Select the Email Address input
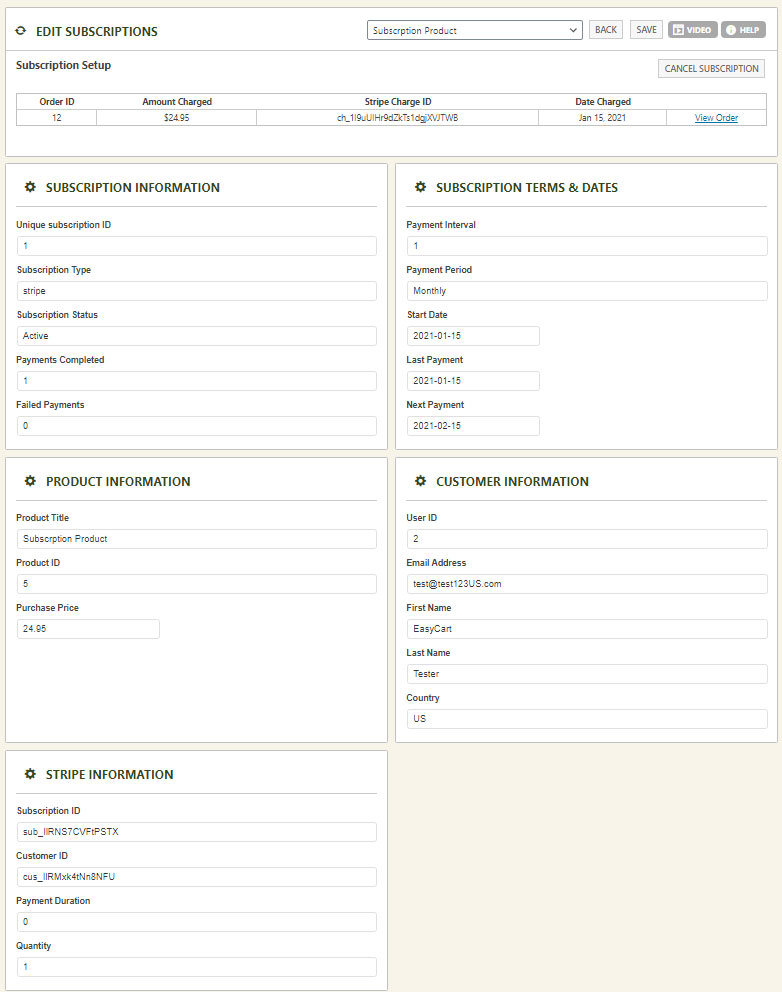Viewport: 782px width, 992px height. tap(586, 584)
